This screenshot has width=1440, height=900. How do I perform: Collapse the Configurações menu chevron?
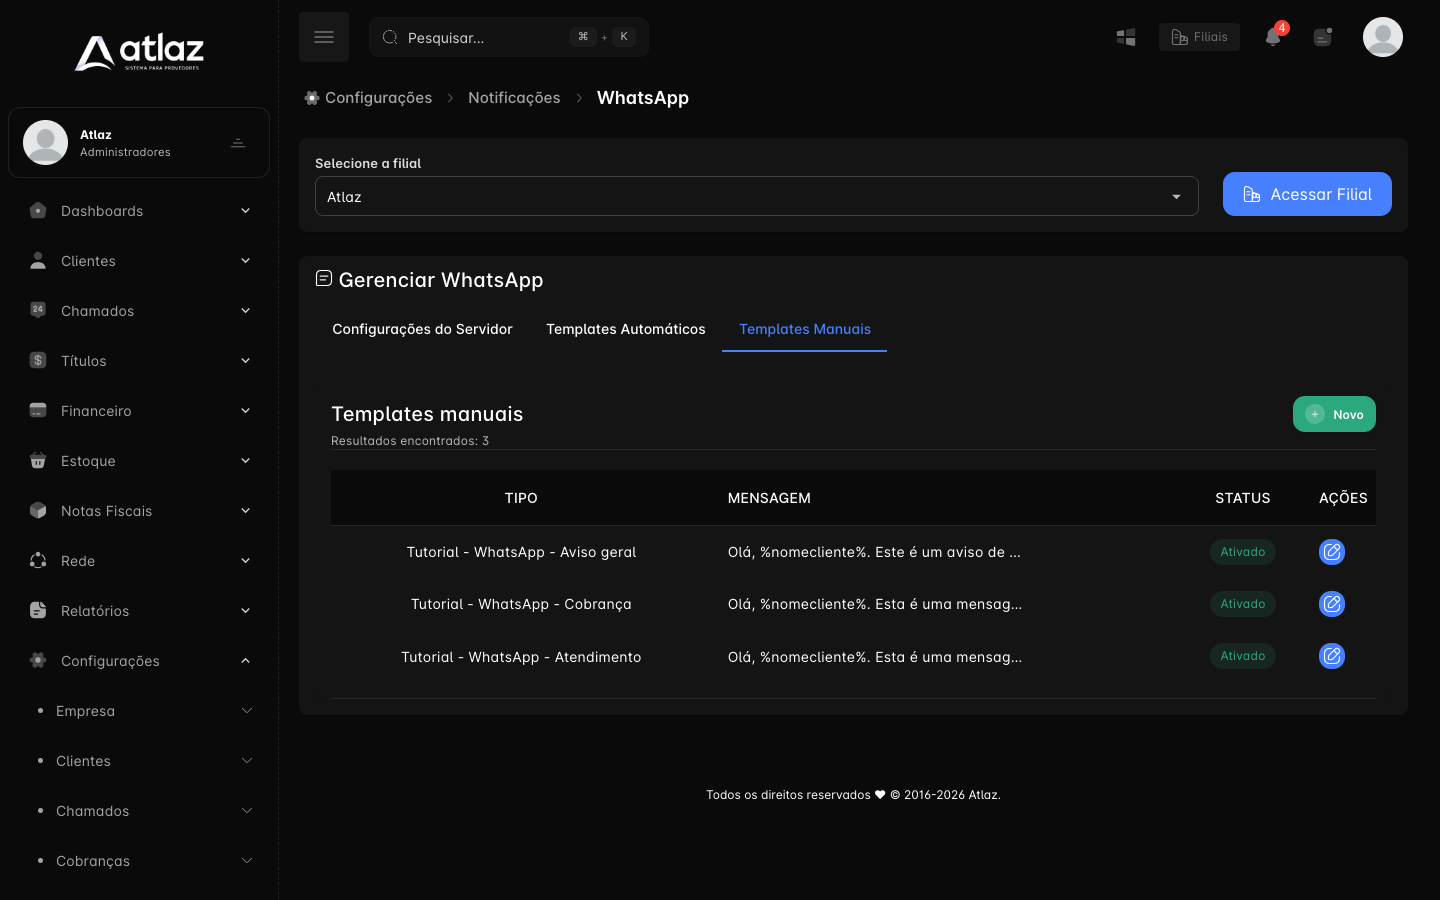245,661
